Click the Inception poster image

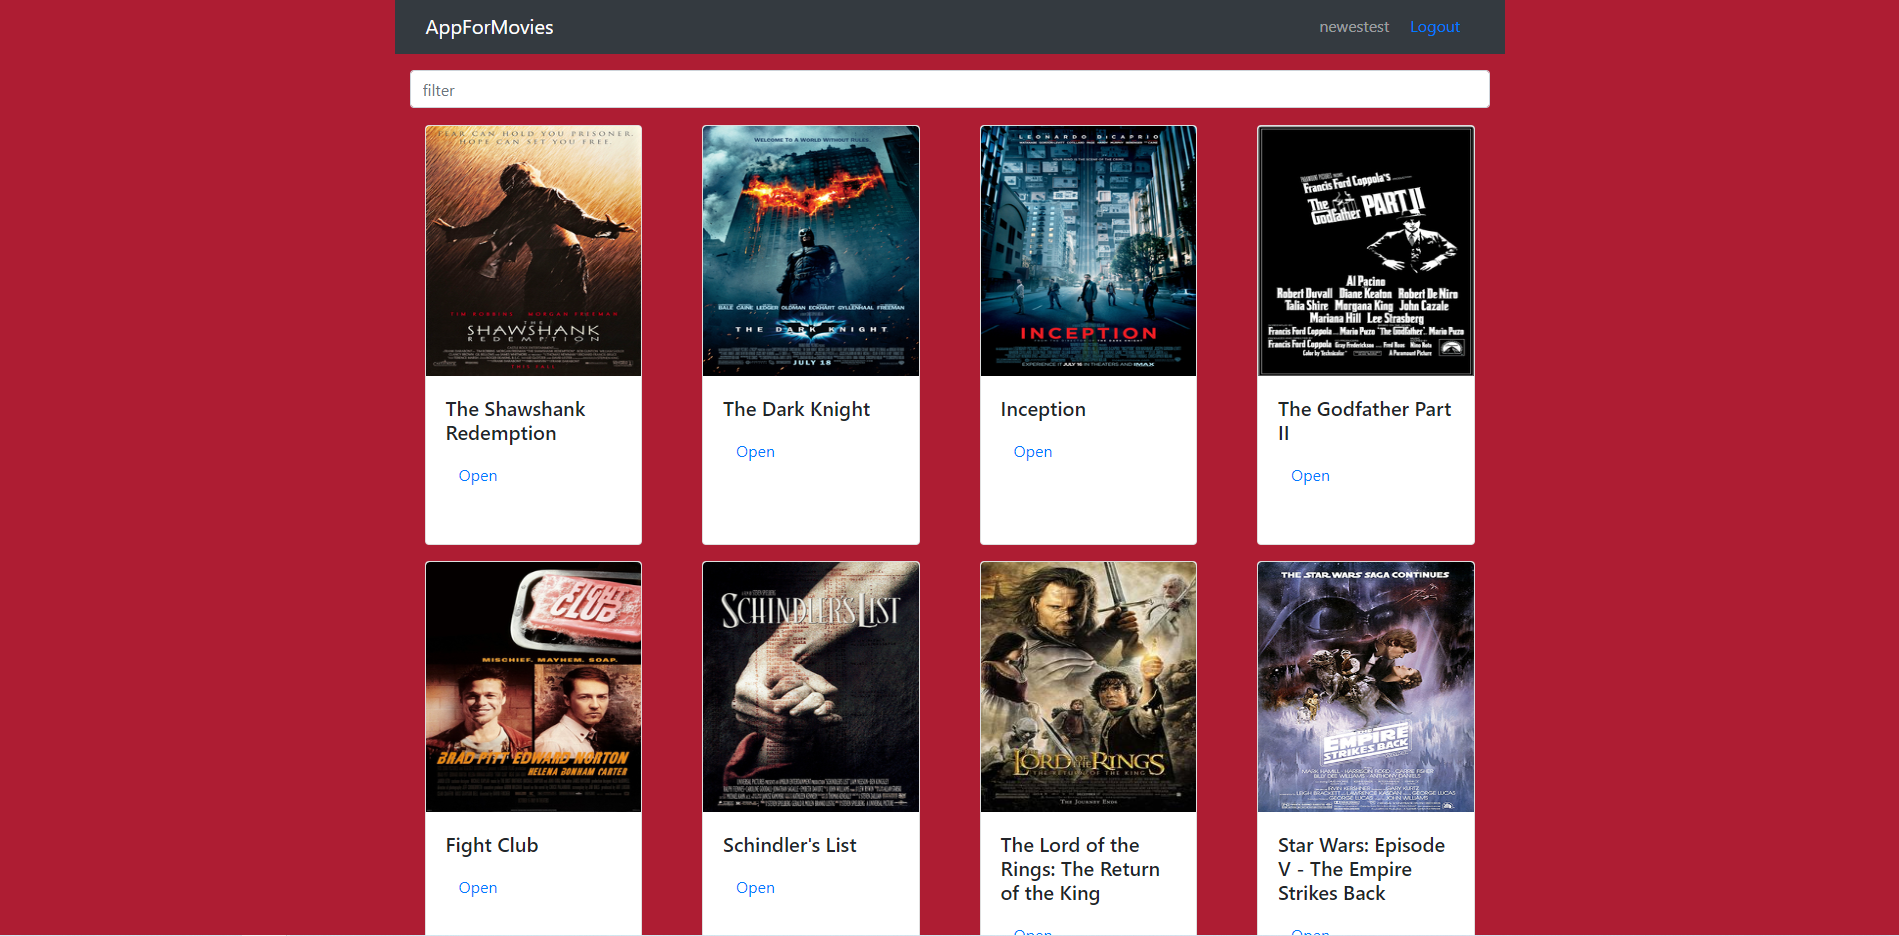[x=1088, y=250]
